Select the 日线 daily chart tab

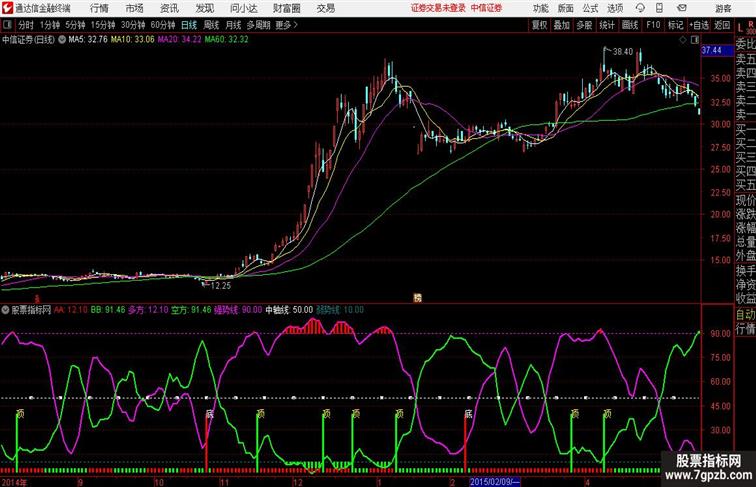[x=189, y=25]
